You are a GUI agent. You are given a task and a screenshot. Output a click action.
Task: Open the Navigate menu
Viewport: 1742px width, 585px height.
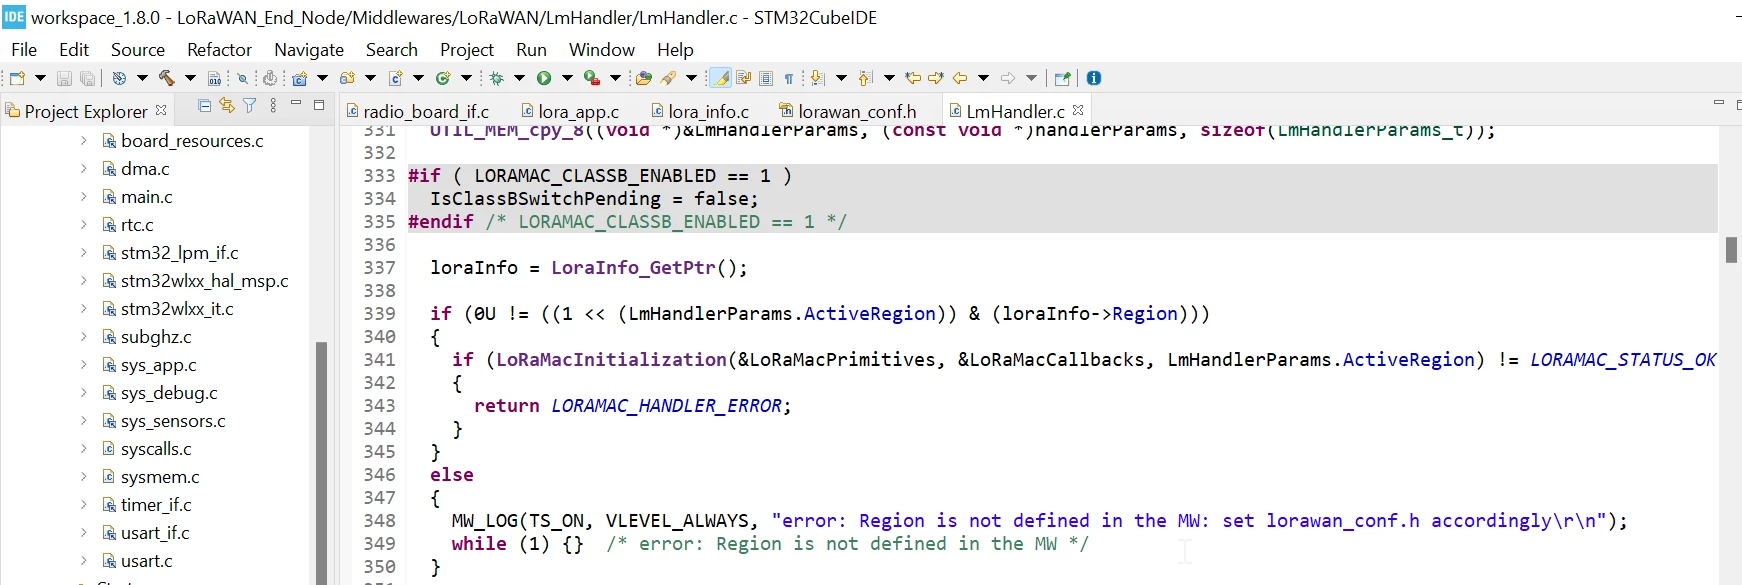[x=309, y=49]
